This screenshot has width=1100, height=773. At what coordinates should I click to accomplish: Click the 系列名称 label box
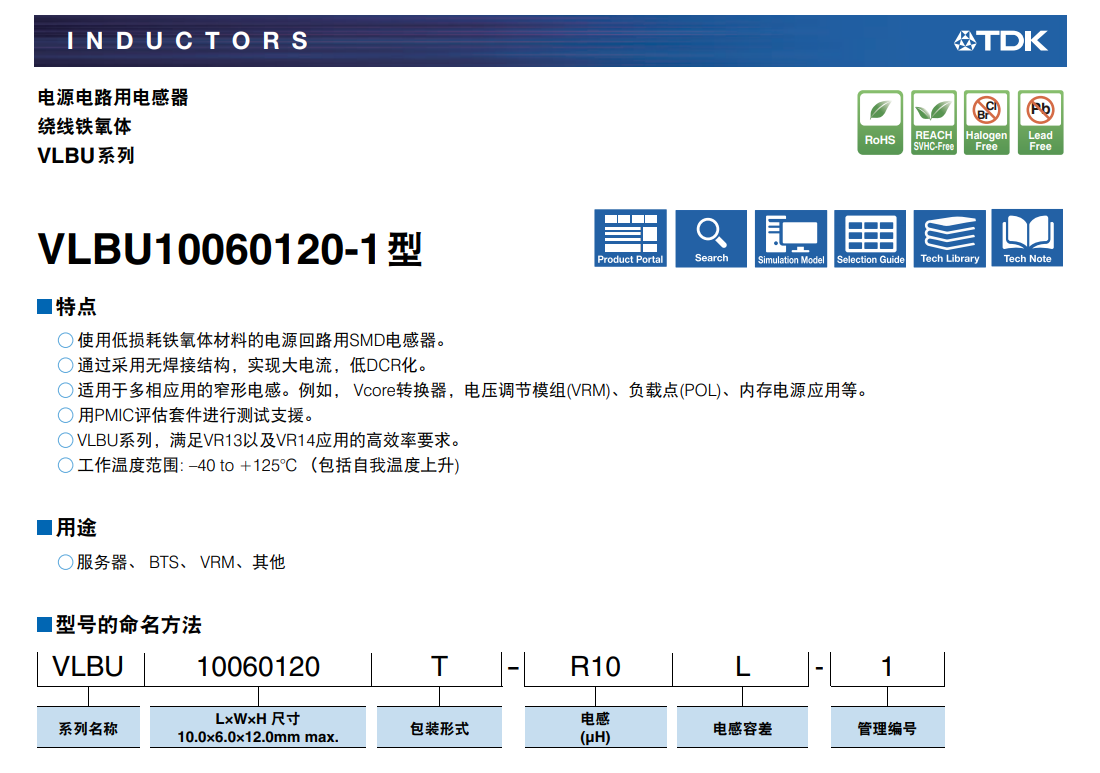88,727
